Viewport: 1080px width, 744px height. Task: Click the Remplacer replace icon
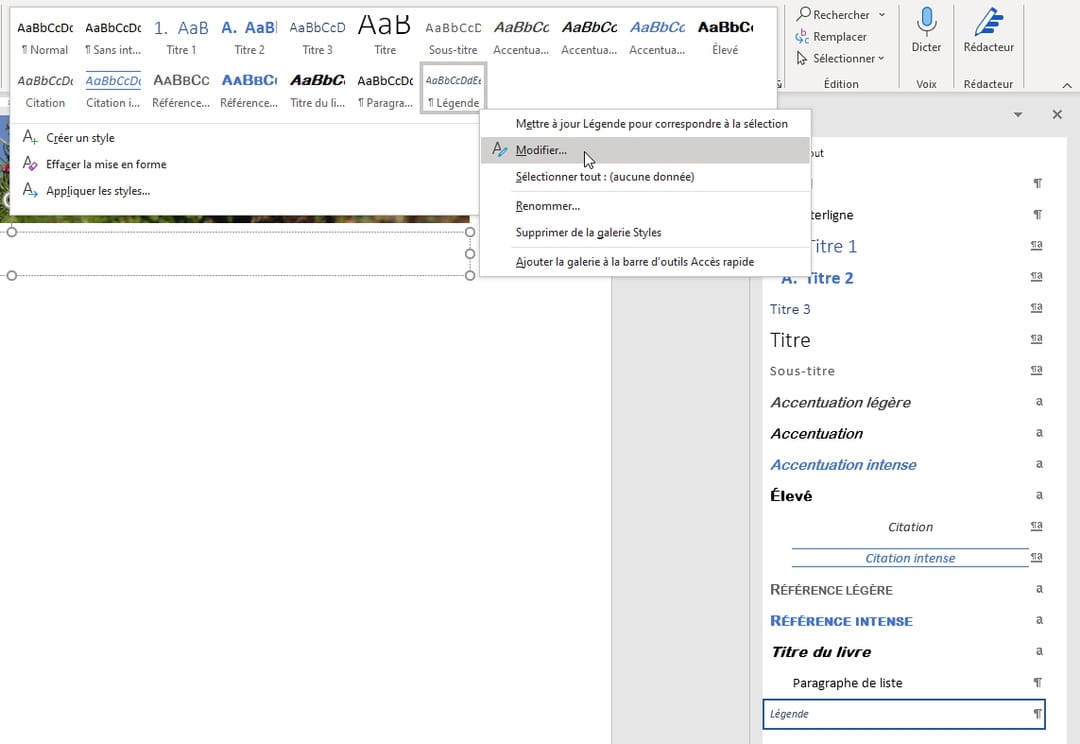[x=803, y=37]
